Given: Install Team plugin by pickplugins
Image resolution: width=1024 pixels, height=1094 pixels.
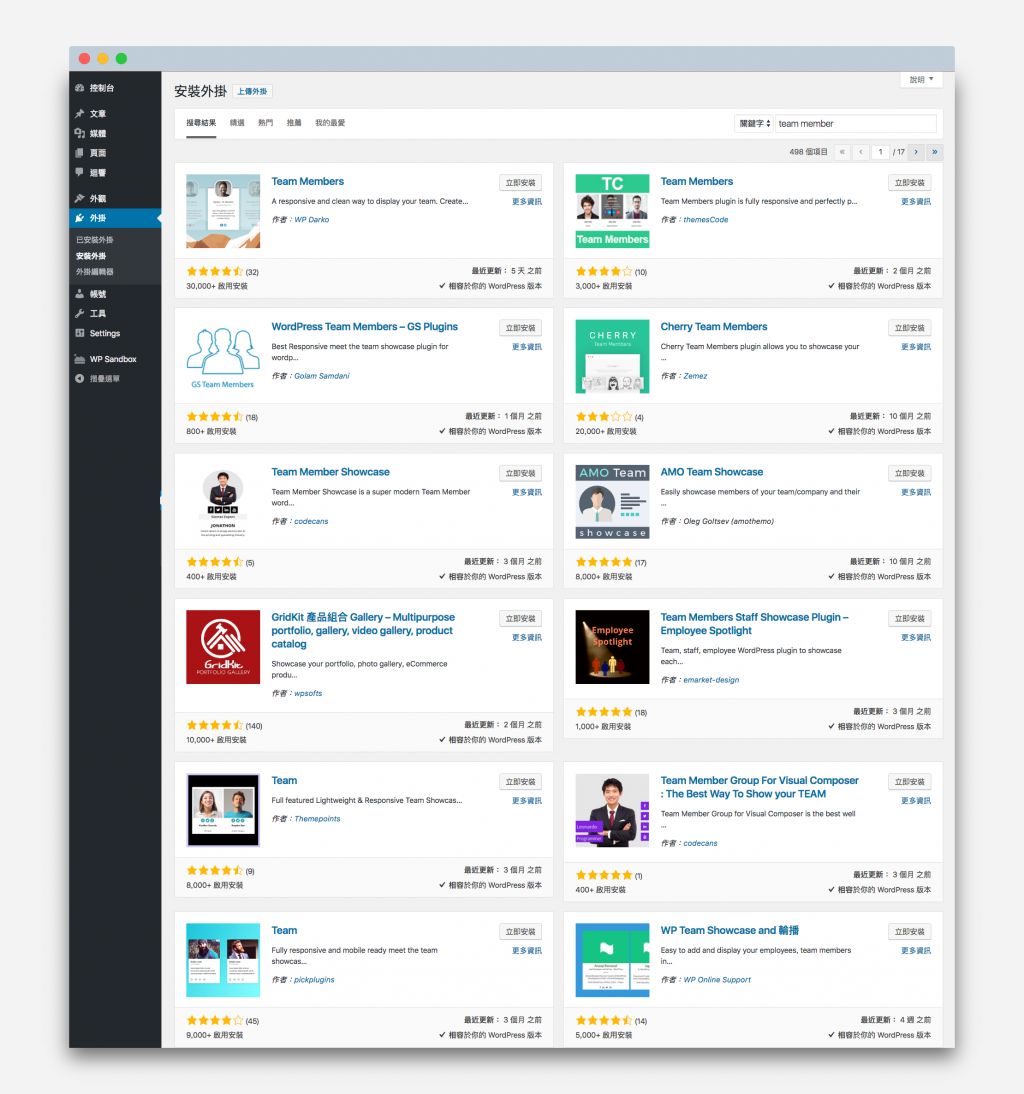Looking at the screenshot, I should point(520,931).
